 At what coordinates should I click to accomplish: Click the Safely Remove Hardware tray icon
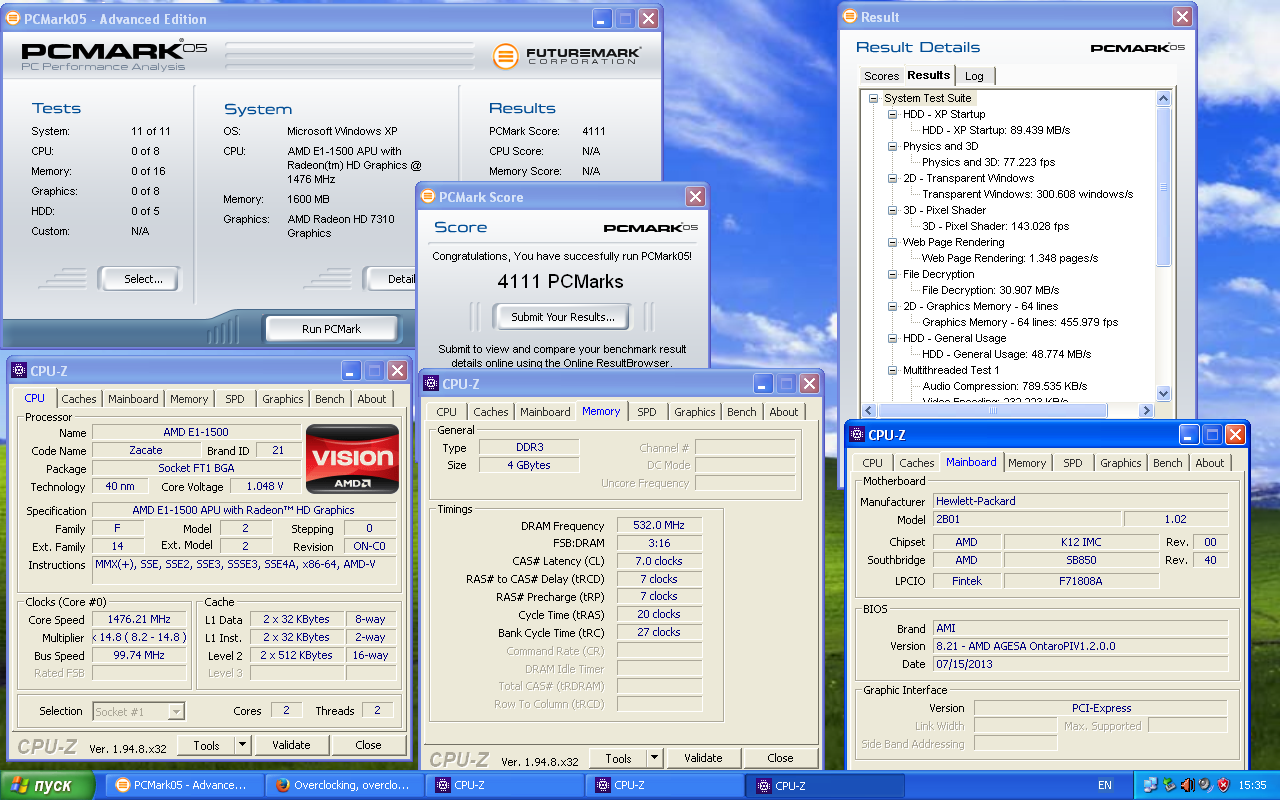click(x=1168, y=785)
